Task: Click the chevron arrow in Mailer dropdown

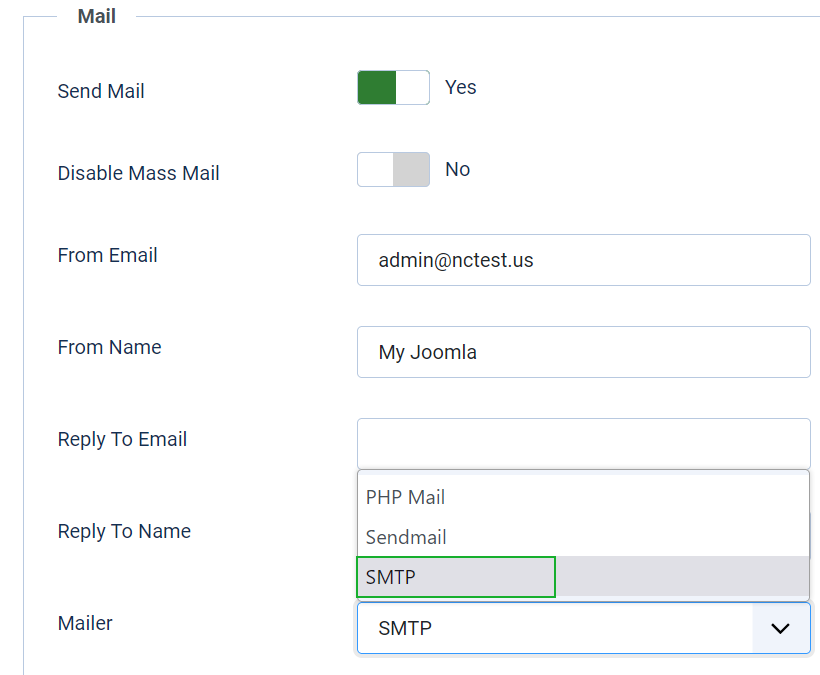Action: 780,628
